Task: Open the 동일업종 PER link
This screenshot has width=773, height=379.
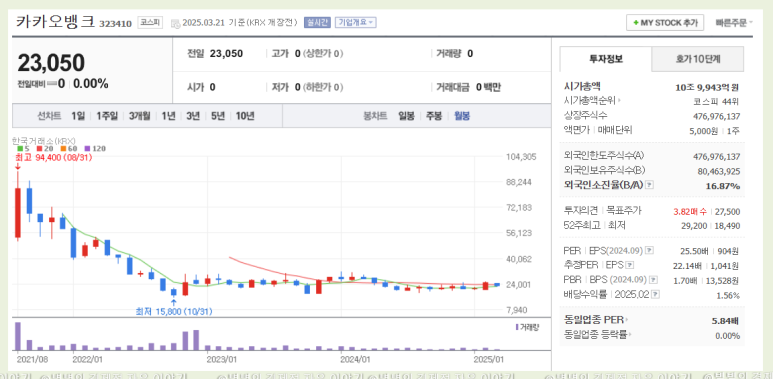Action: [x=596, y=320]
